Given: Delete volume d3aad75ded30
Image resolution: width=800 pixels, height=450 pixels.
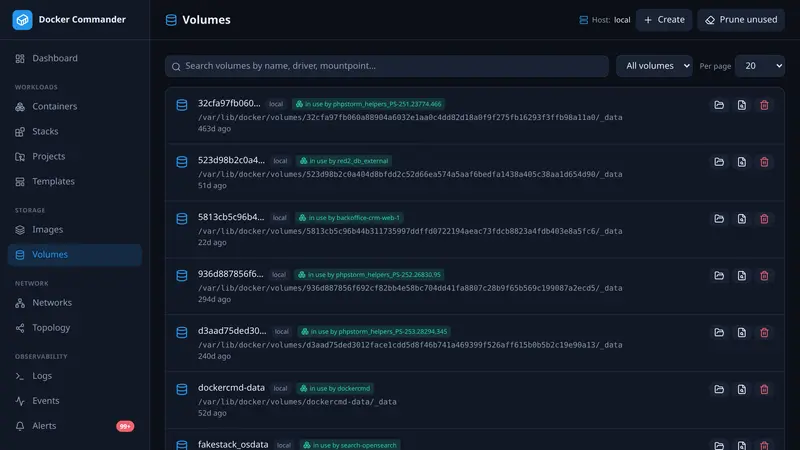Looking at the screenshot, I should [764, 333].
